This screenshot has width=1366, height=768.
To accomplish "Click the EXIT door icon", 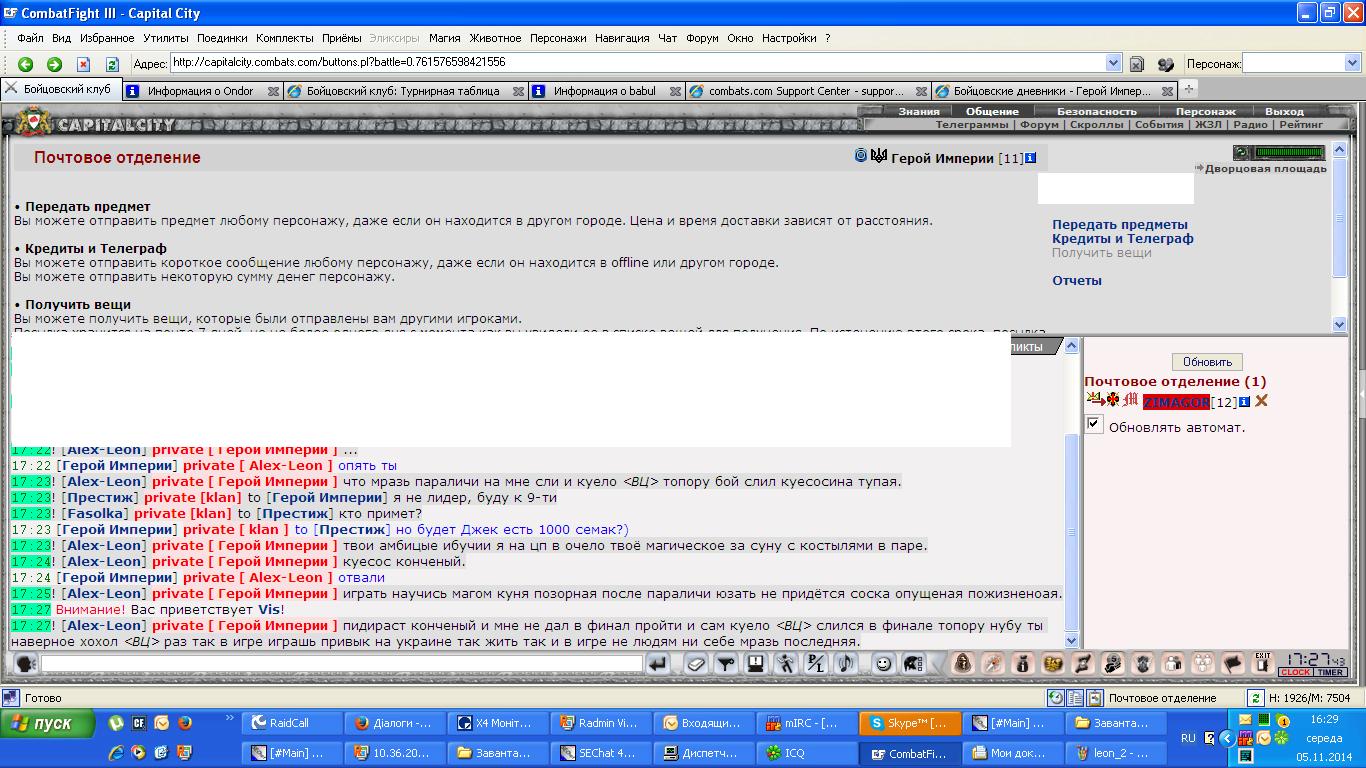I will pyautogui.click(x=1262, y=662).
